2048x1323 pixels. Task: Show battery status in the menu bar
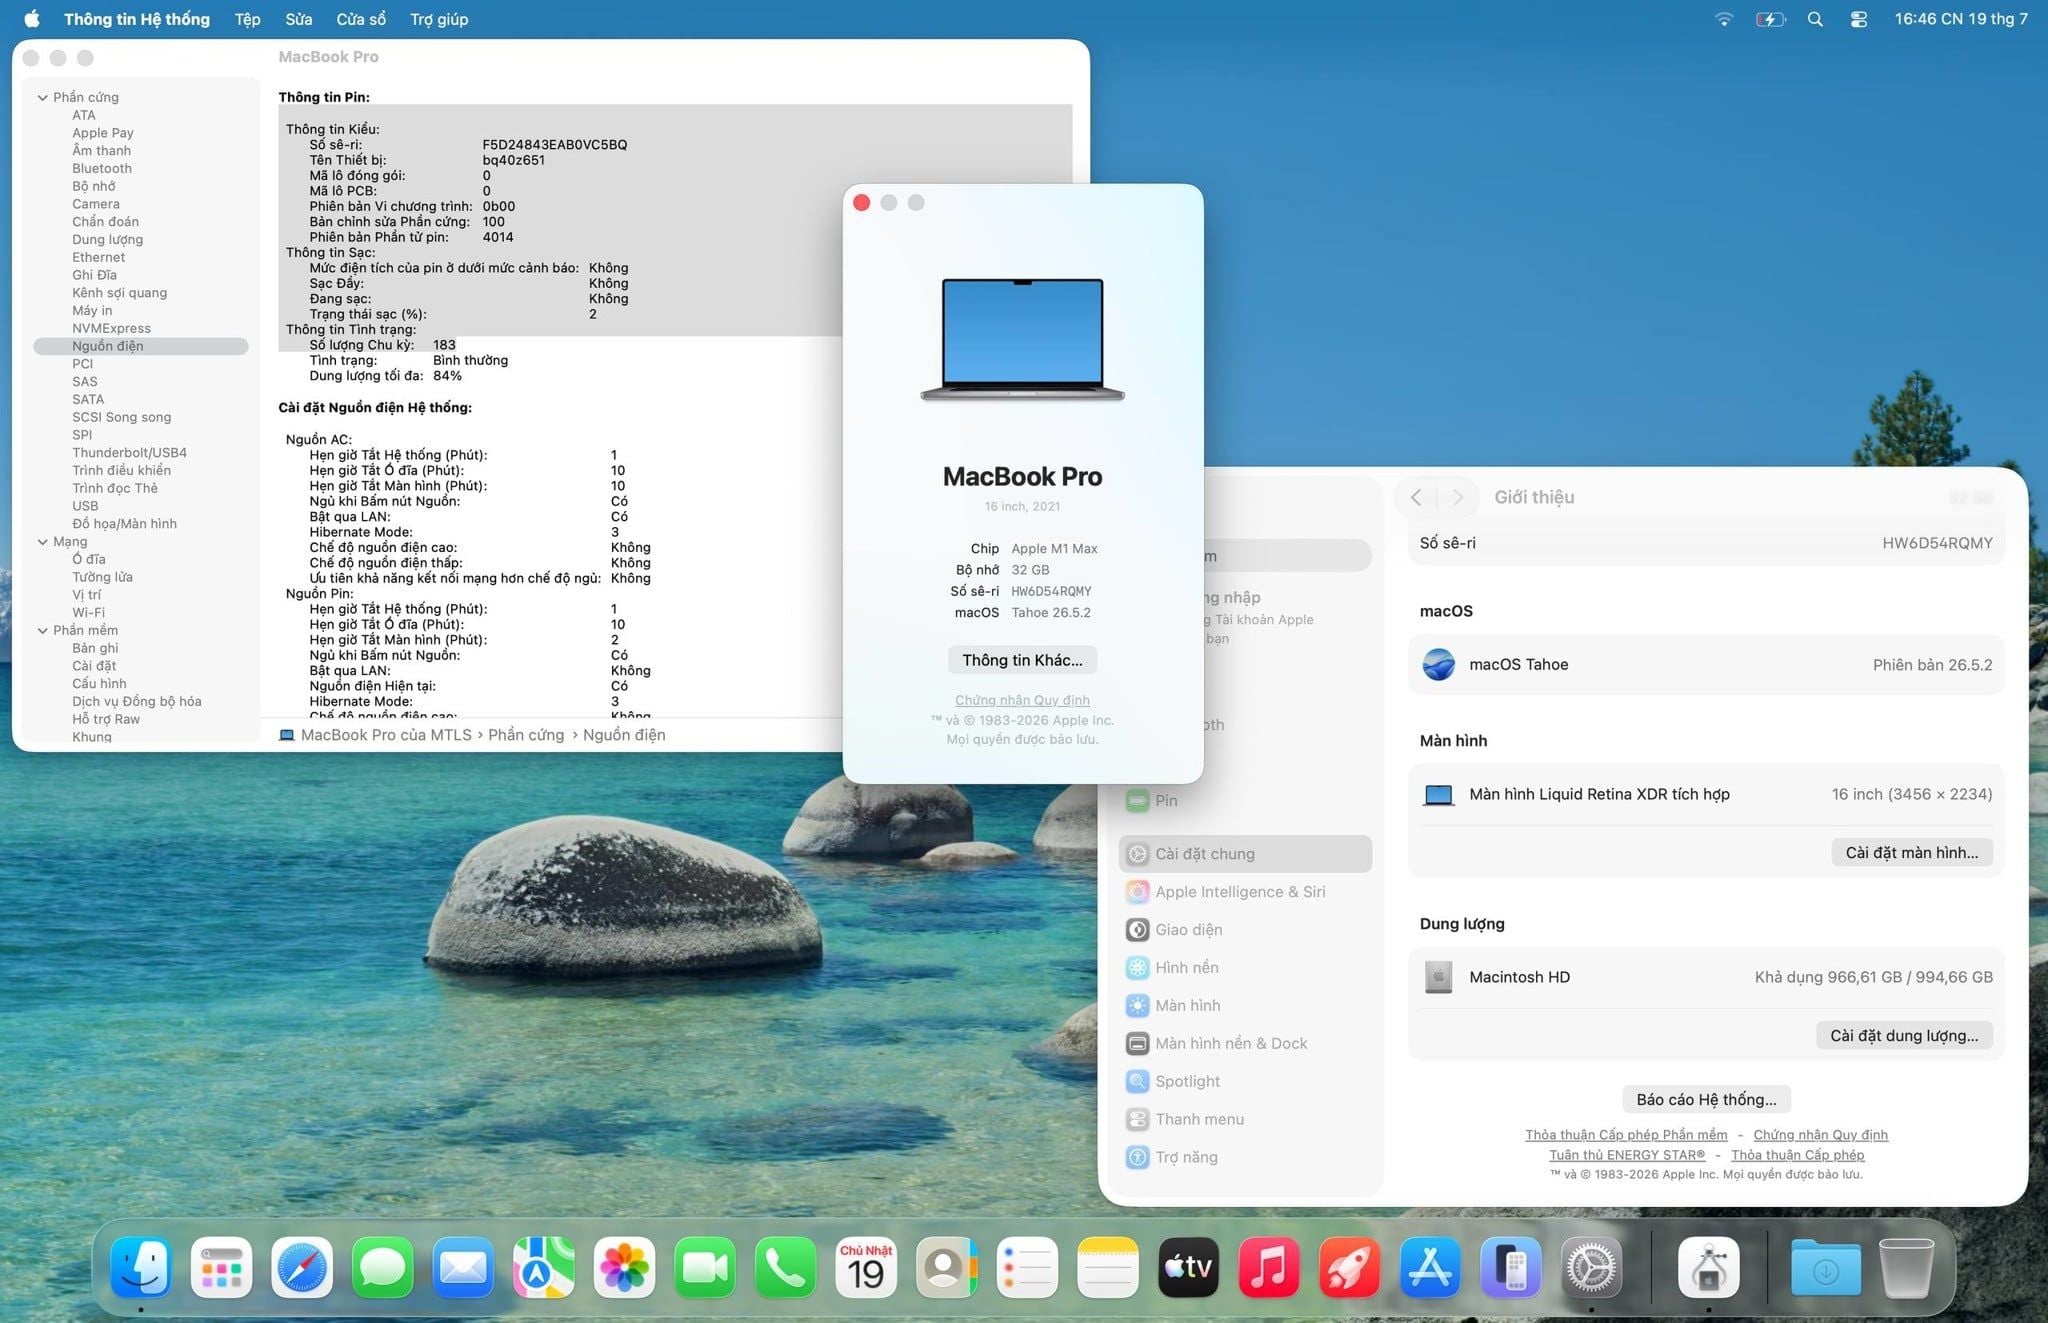pyautogui.click(x=1771, y=19)
